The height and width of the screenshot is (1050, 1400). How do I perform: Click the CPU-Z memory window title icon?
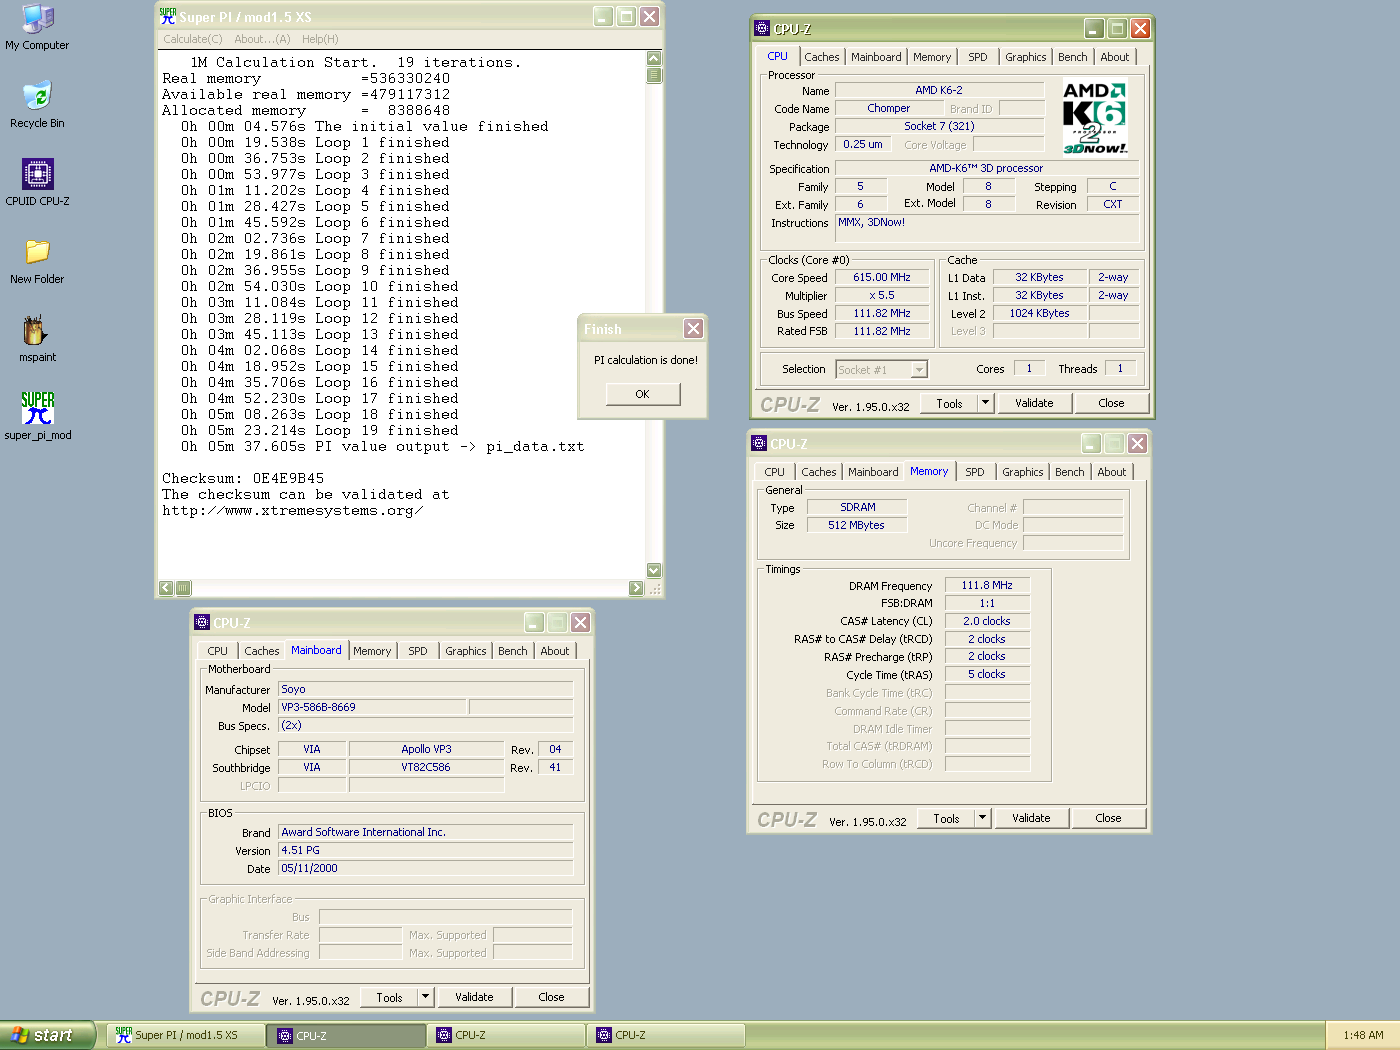759,444
